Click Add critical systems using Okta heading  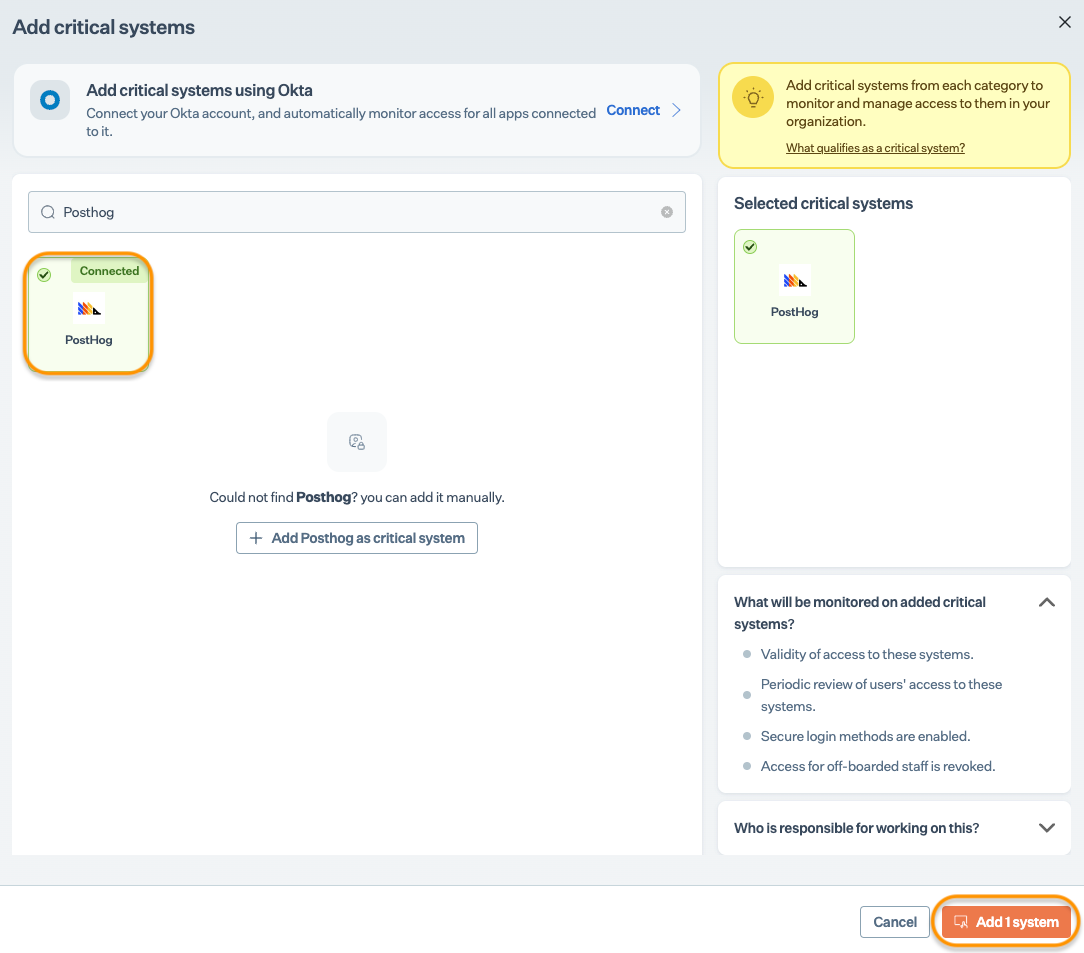tap(199, 91)
